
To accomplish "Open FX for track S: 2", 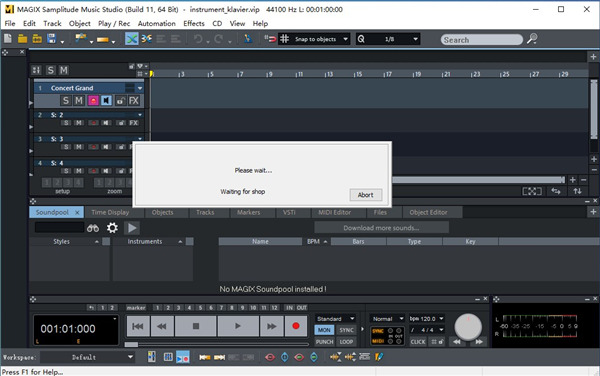I will tap(134, 123).
